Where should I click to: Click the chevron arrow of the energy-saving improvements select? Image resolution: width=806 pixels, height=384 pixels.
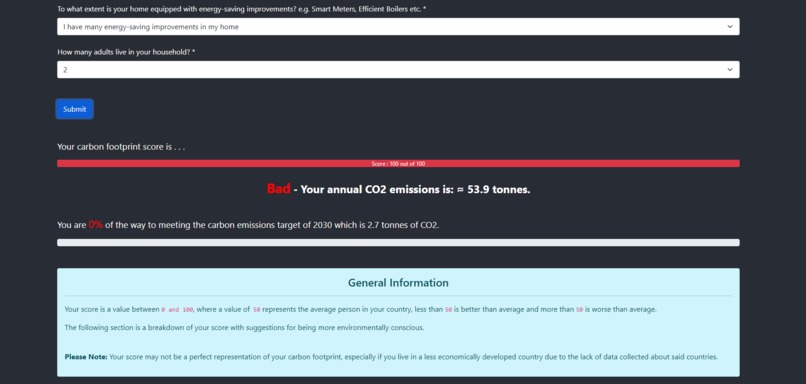coord(729,27)
